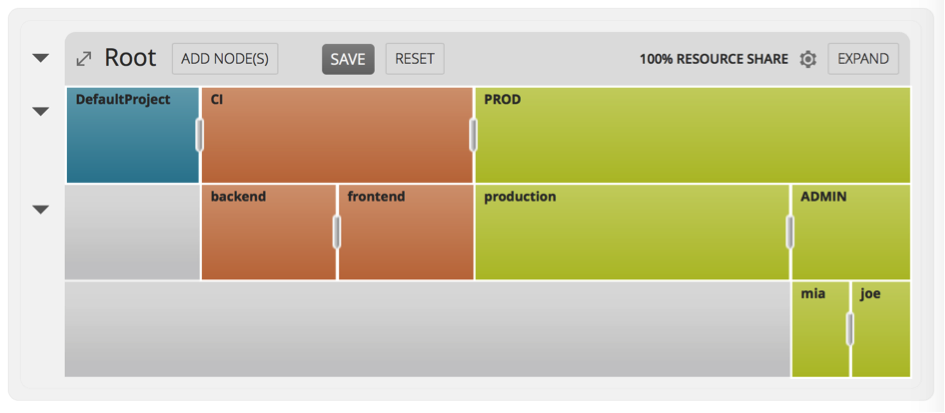Click the handle between mia and joe
Image resolution: width=945 pixels, height=413 pixels.
[x=850, y=329]
